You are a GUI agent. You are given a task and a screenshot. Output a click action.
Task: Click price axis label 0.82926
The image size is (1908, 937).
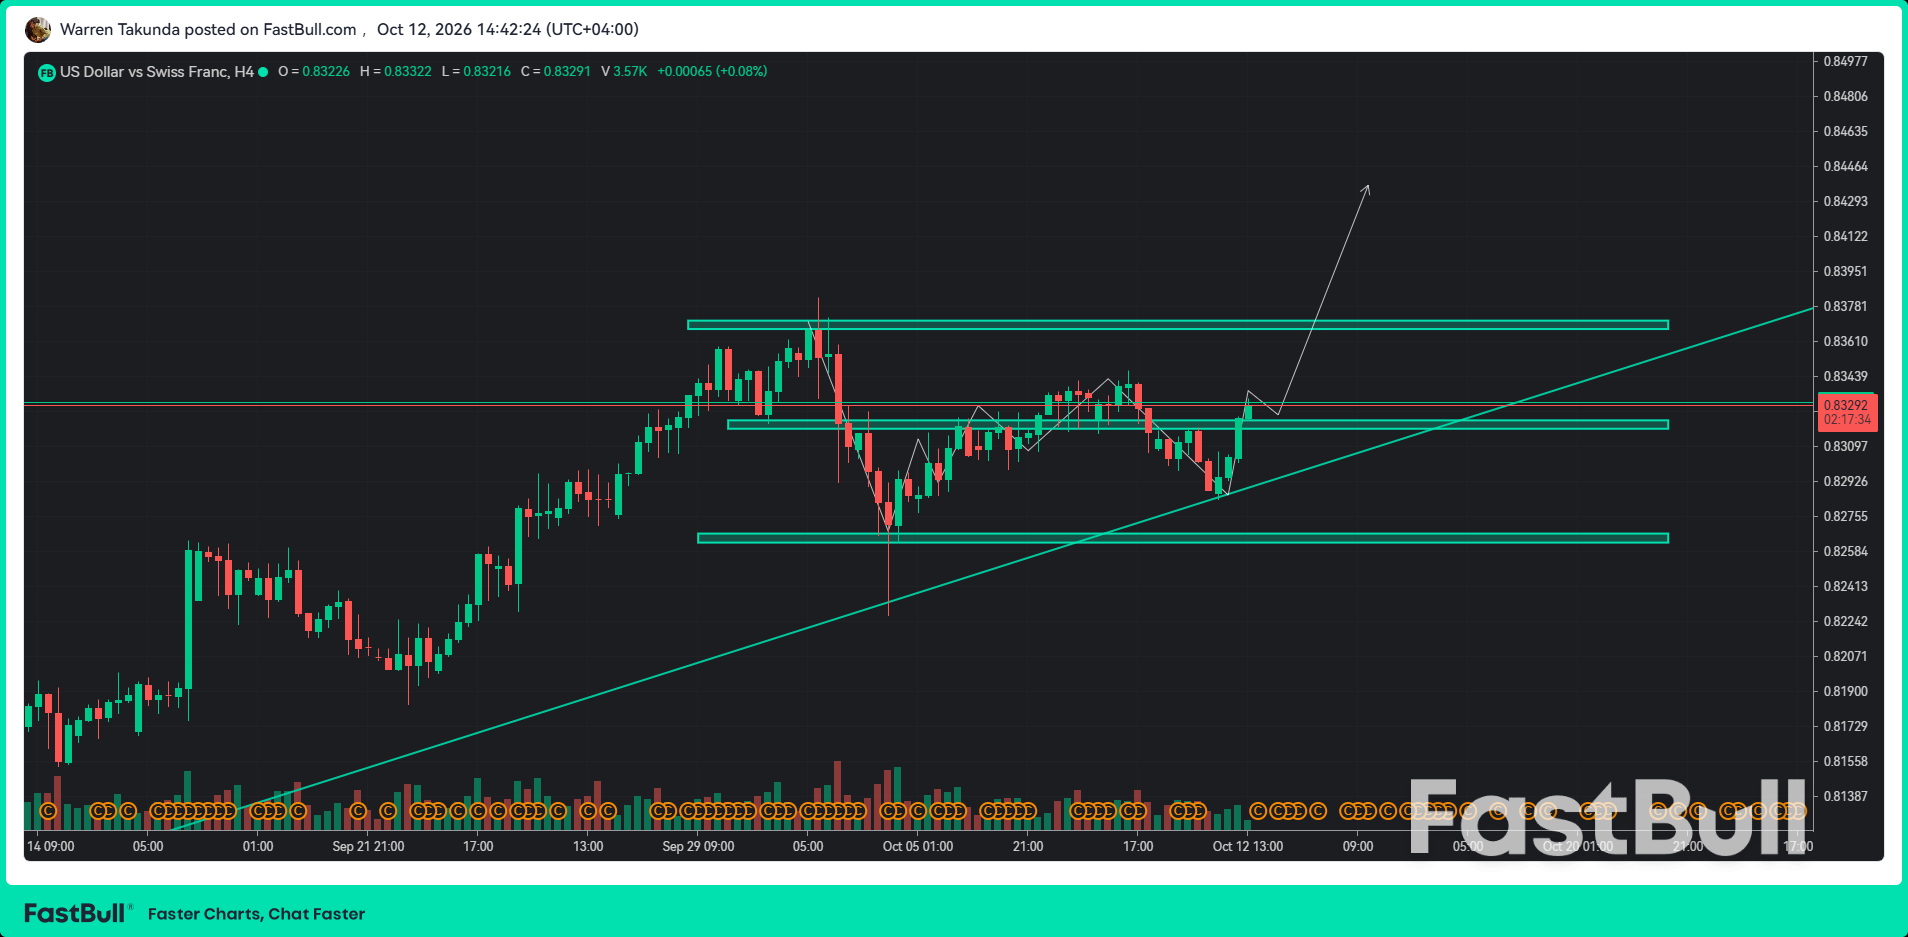[x=1845, y=481]
